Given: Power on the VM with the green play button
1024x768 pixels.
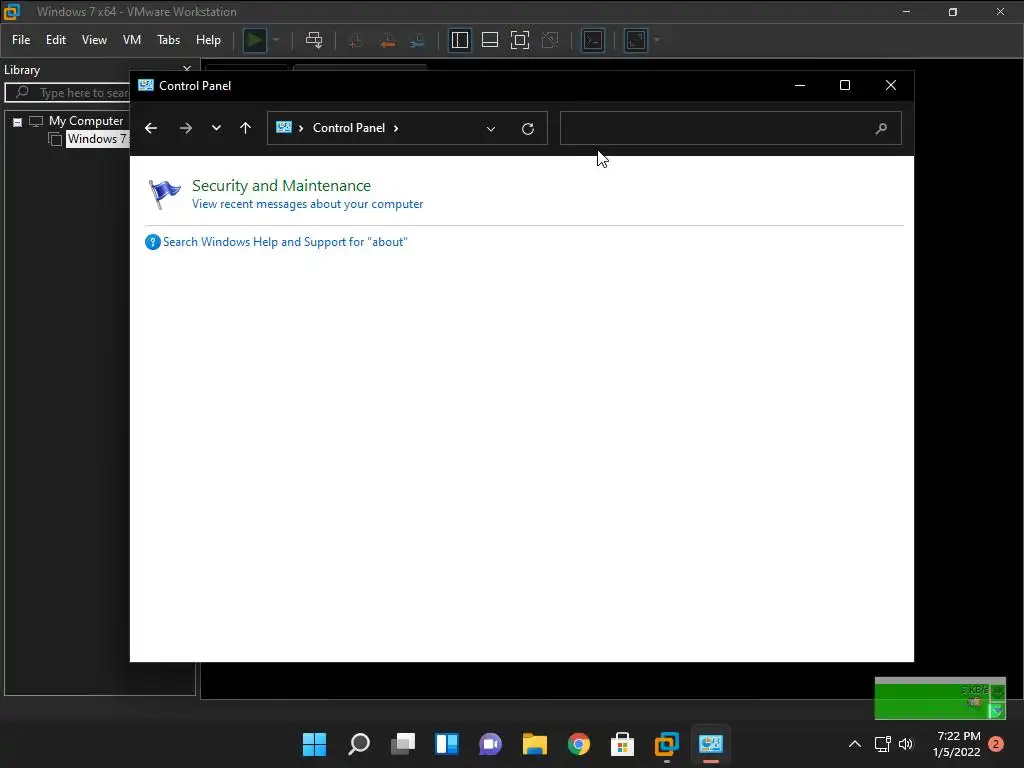Looking at the screenshot, I should click(x=255, y=40).
